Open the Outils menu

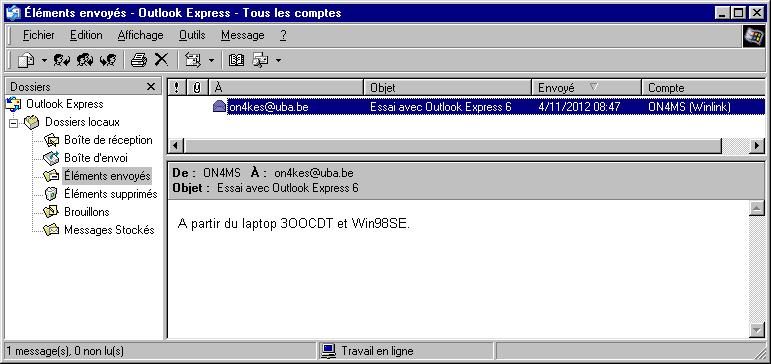[192, 35]
